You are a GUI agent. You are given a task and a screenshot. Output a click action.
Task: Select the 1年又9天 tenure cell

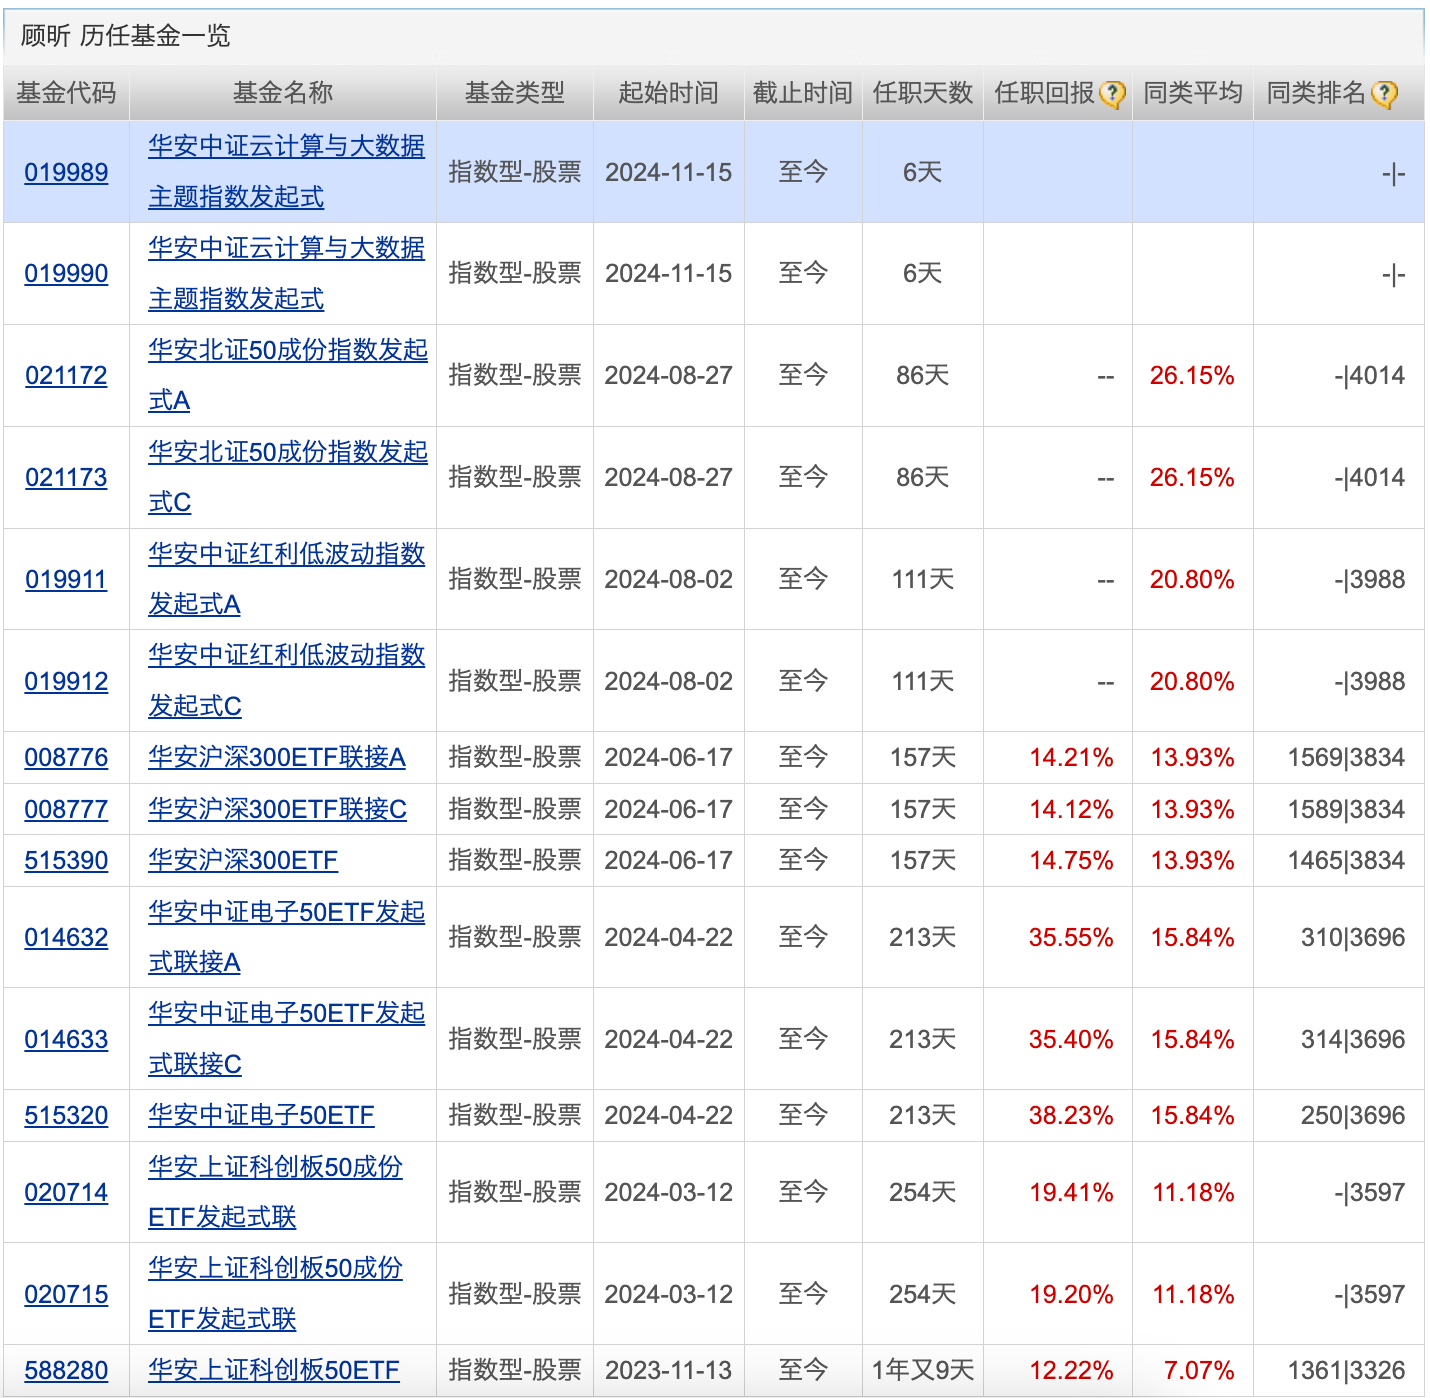pyautogui.click(x=923, y=1370)
